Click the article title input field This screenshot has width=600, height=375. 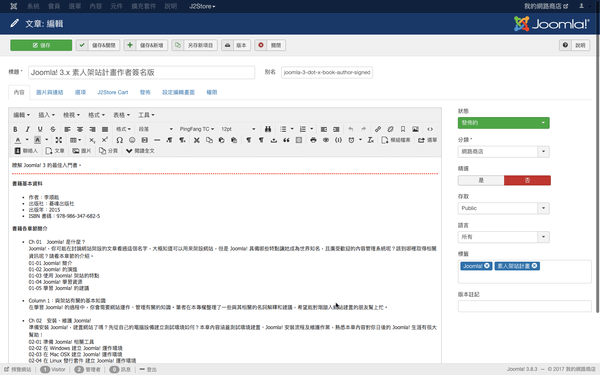point(142,72)
